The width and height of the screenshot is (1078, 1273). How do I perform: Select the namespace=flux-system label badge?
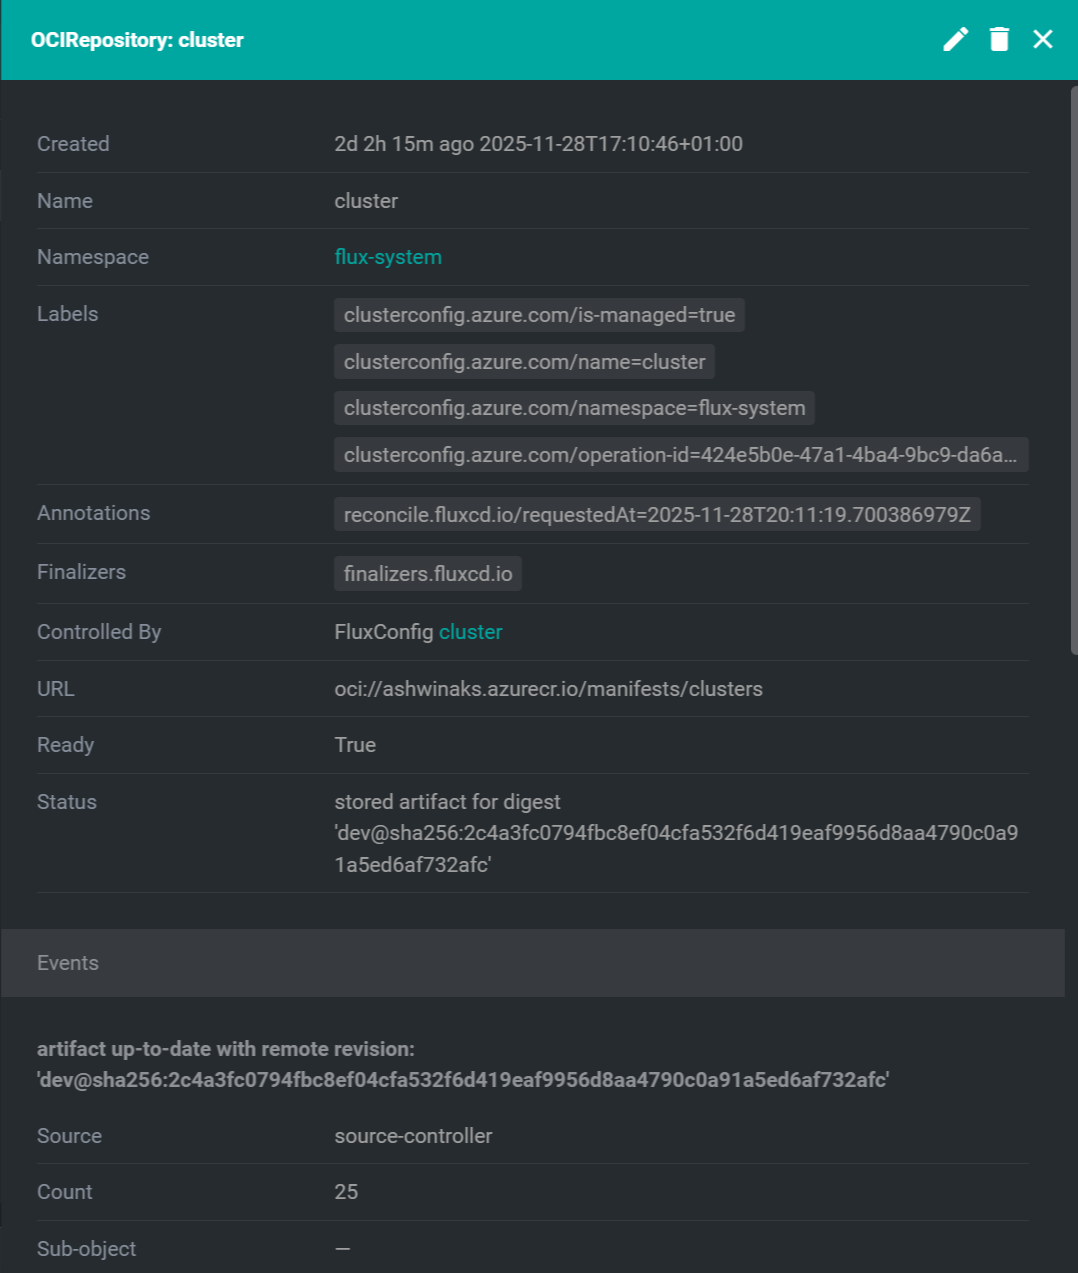(574, 408)
